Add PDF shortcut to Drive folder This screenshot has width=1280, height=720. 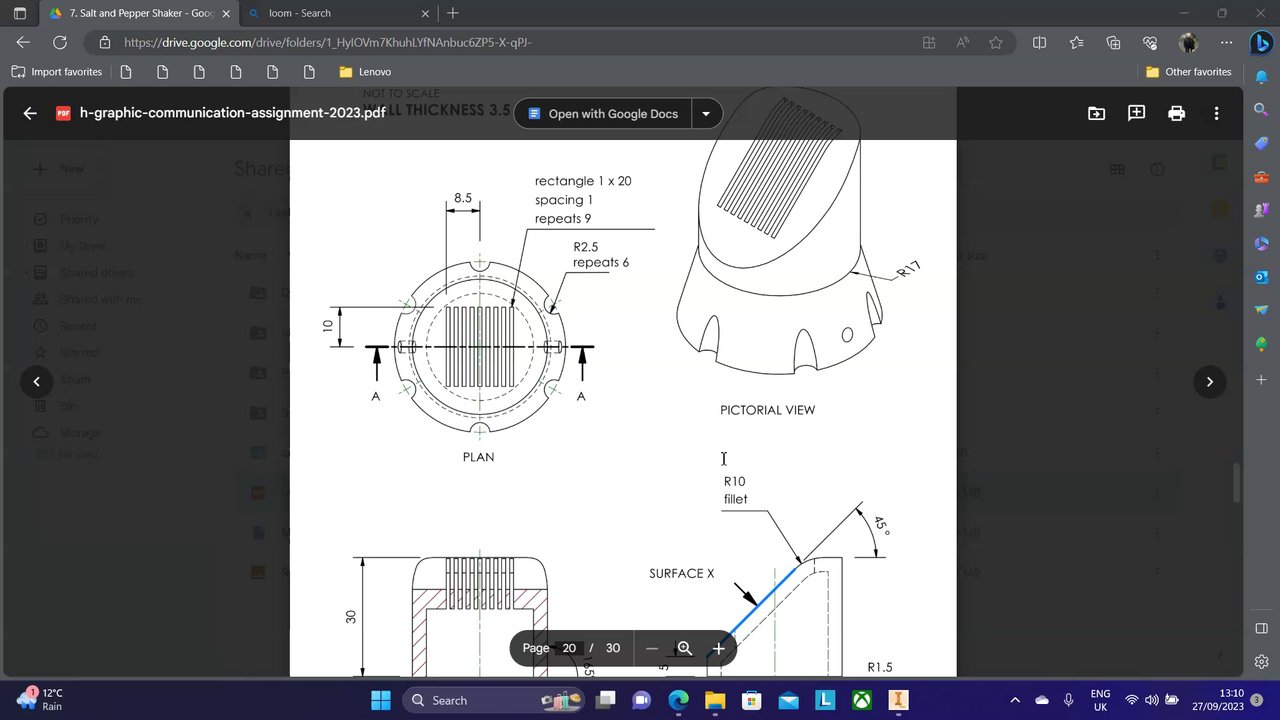(1097, 113)
